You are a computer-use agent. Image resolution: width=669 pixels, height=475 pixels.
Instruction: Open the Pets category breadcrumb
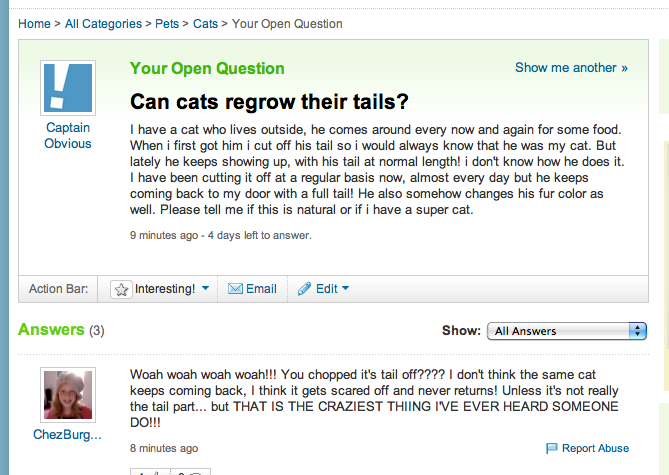167,24
